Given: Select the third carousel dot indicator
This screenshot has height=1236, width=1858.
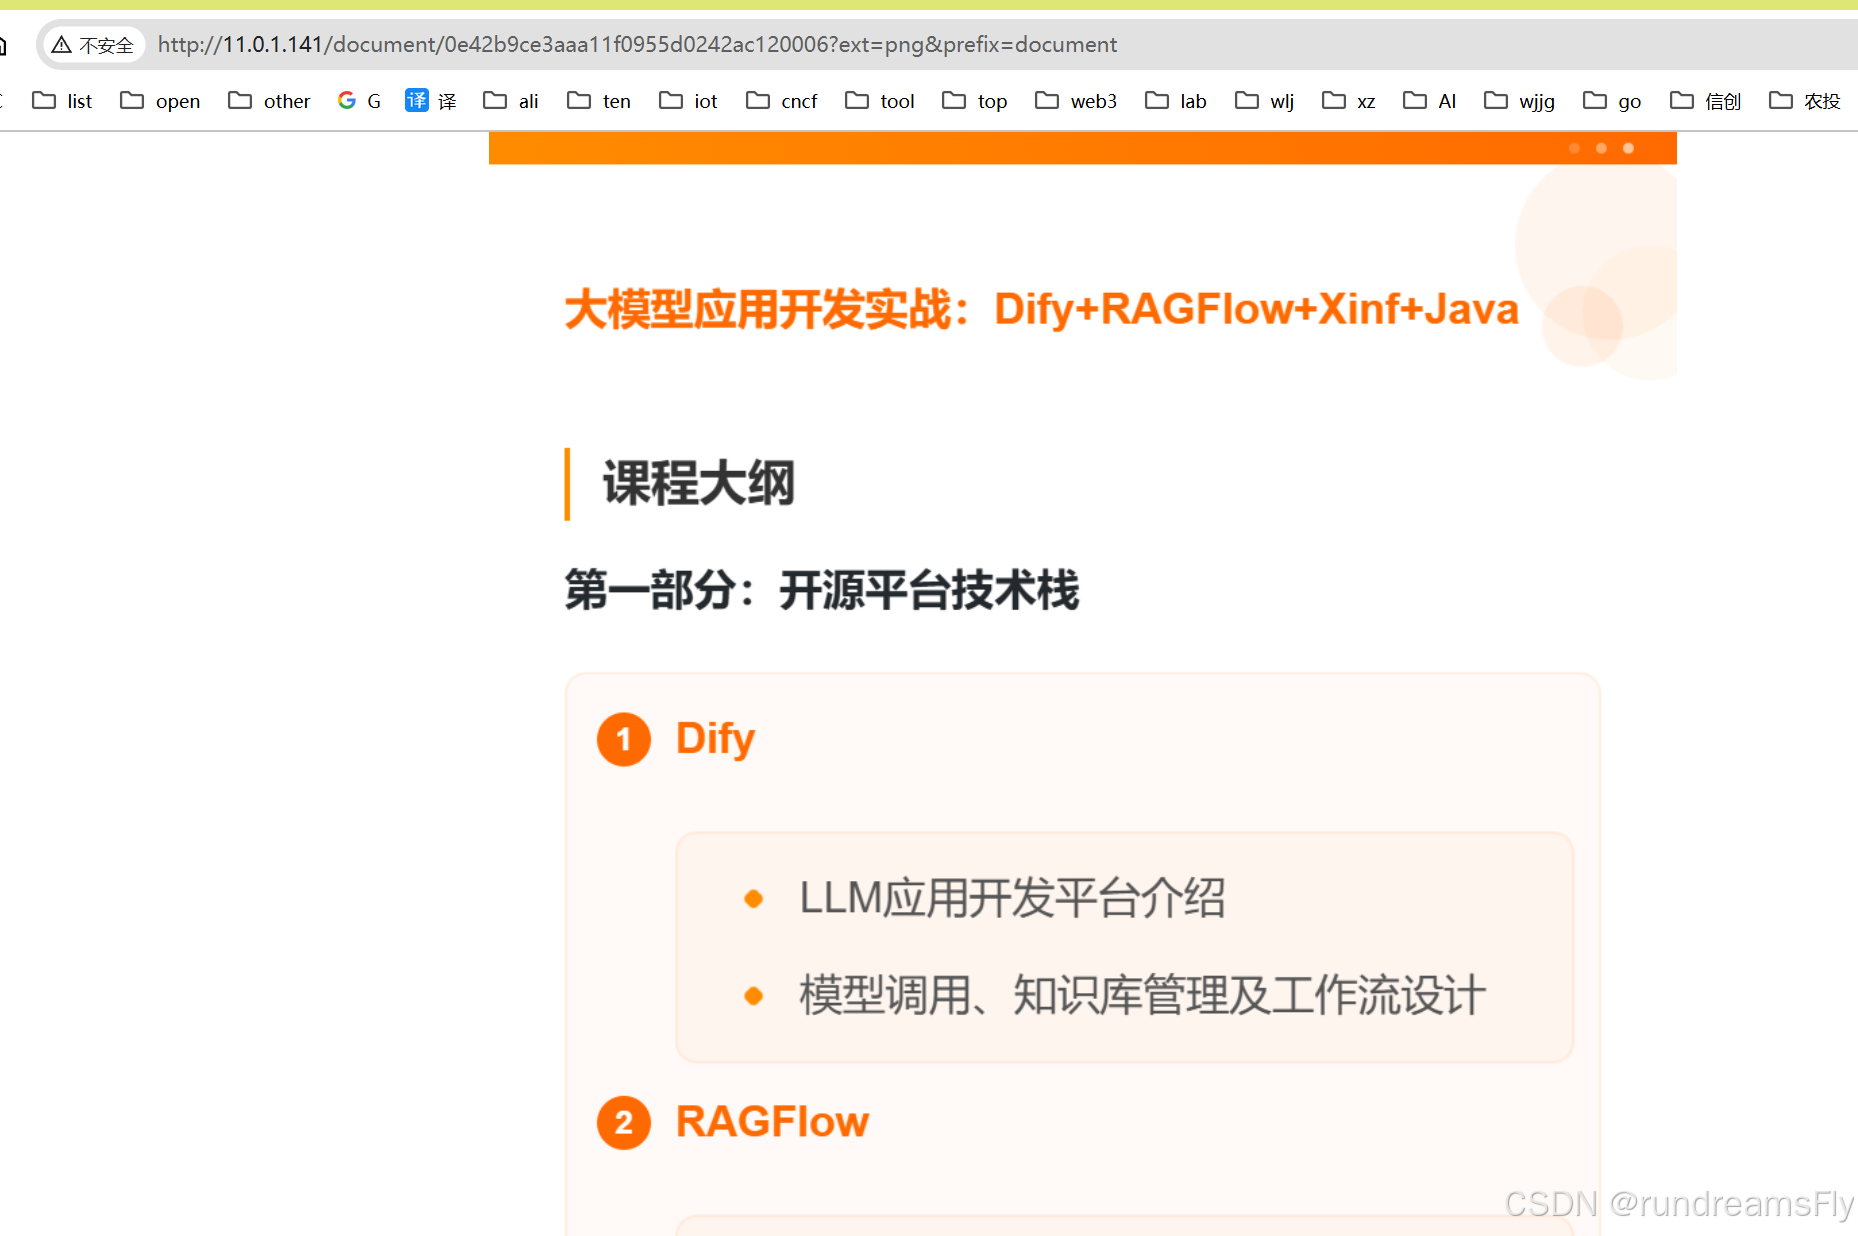Looking at the screenshot, I should (x=1628, y=148).
